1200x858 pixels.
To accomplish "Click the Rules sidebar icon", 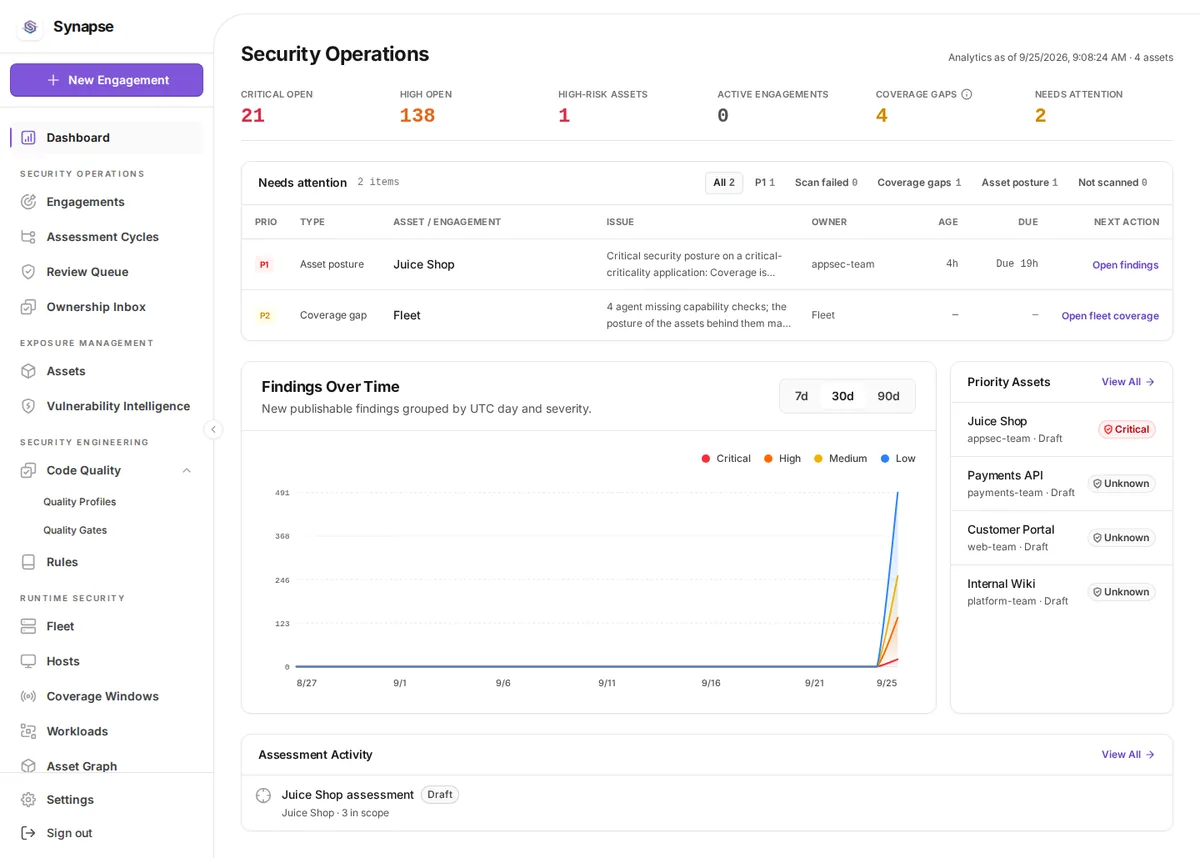I will tap(28, 562).
